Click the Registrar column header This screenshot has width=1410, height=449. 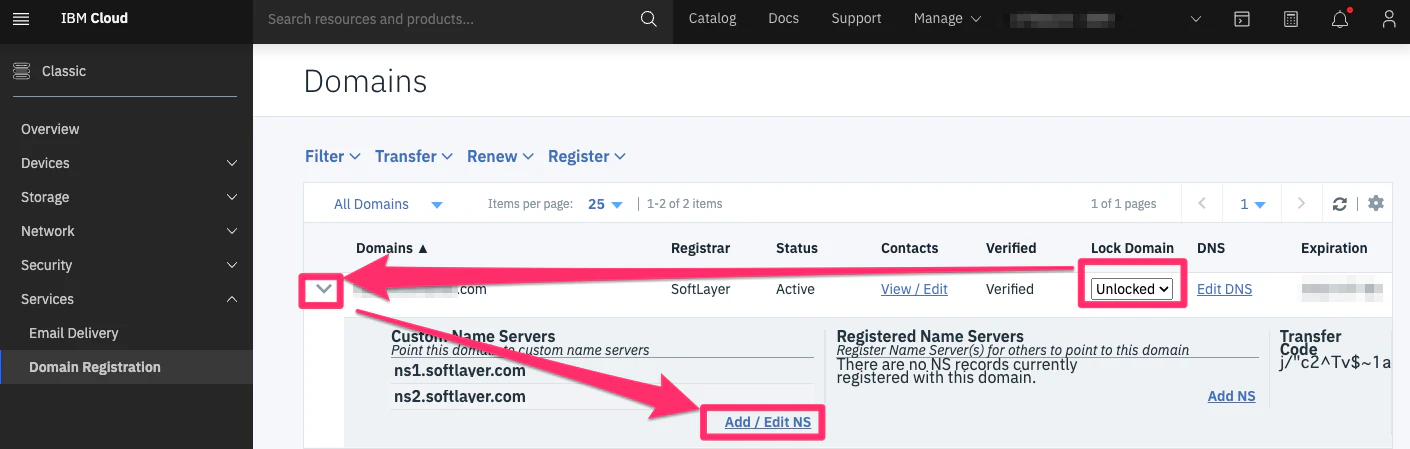(x=700, y=248)
